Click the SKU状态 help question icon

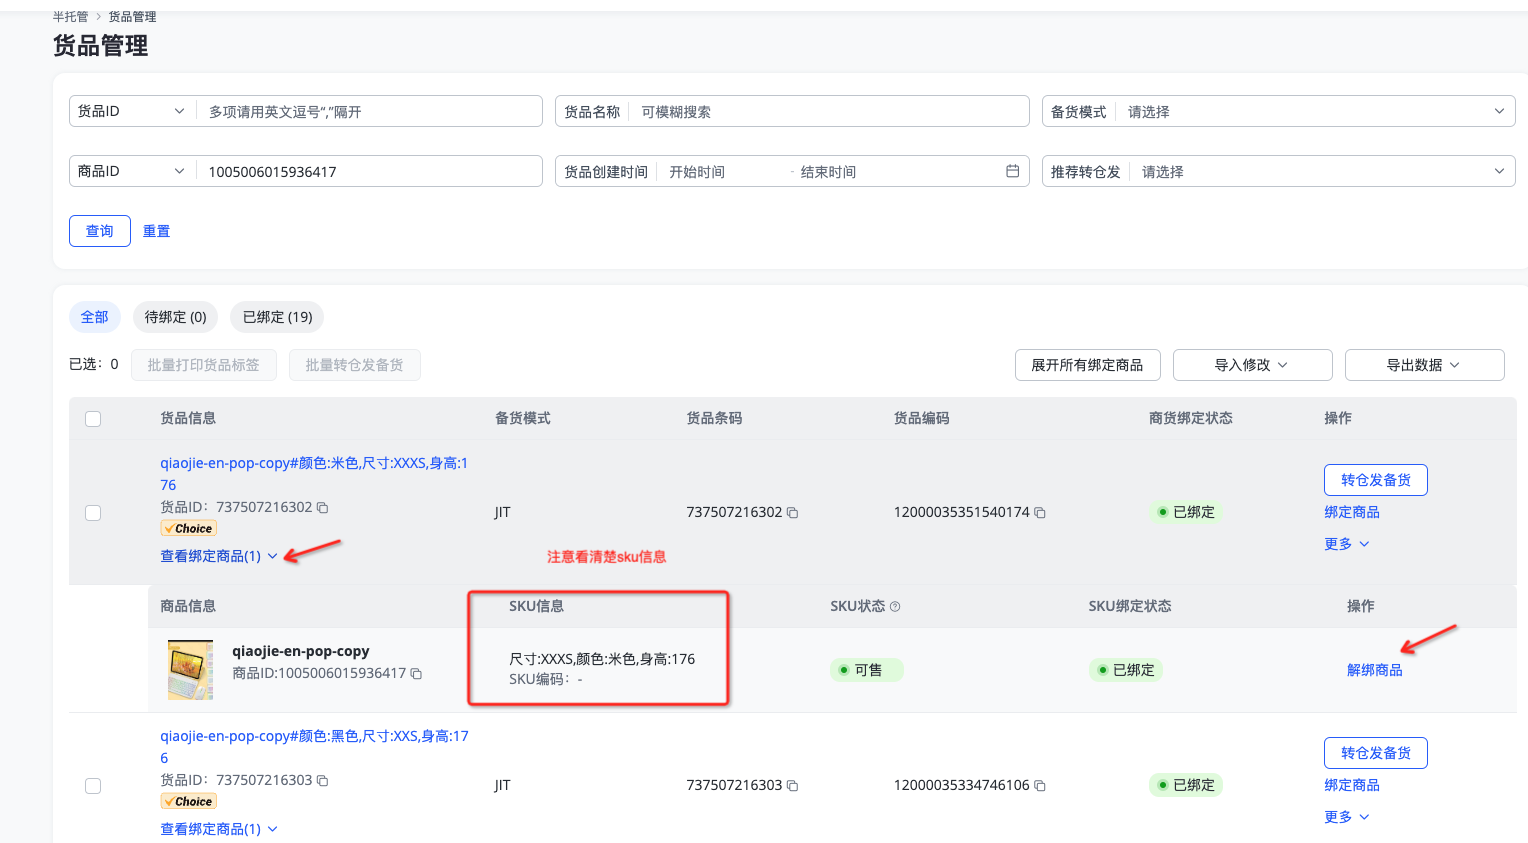tap(895, 607)
